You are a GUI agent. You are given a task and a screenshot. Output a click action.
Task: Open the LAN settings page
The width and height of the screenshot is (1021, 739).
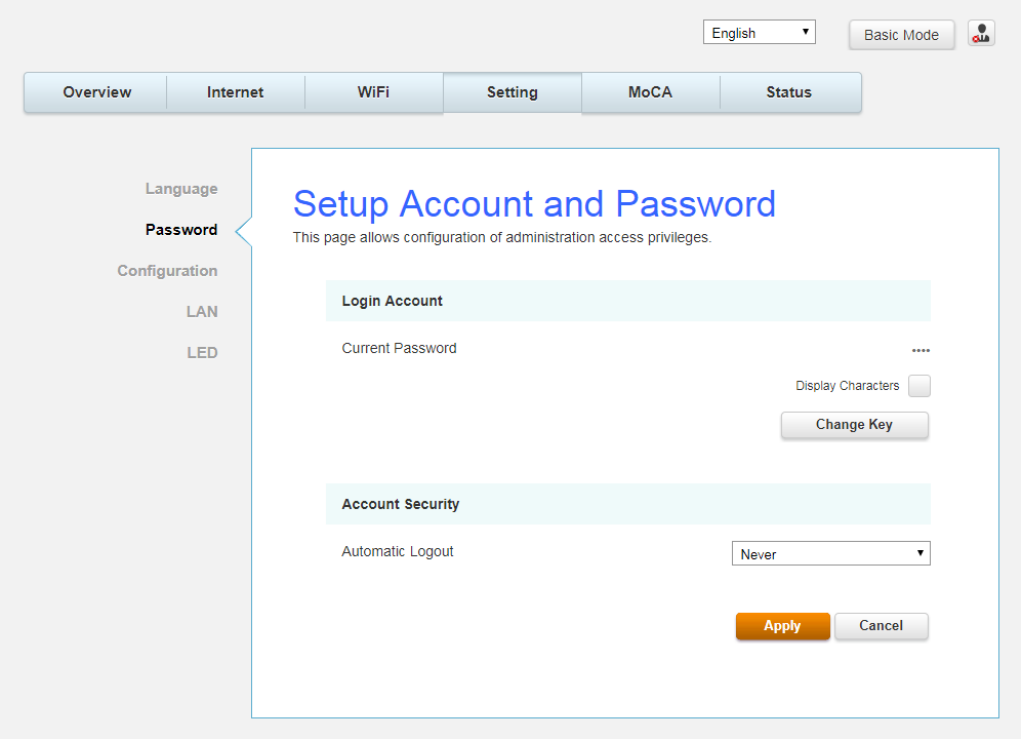point(201,312)
